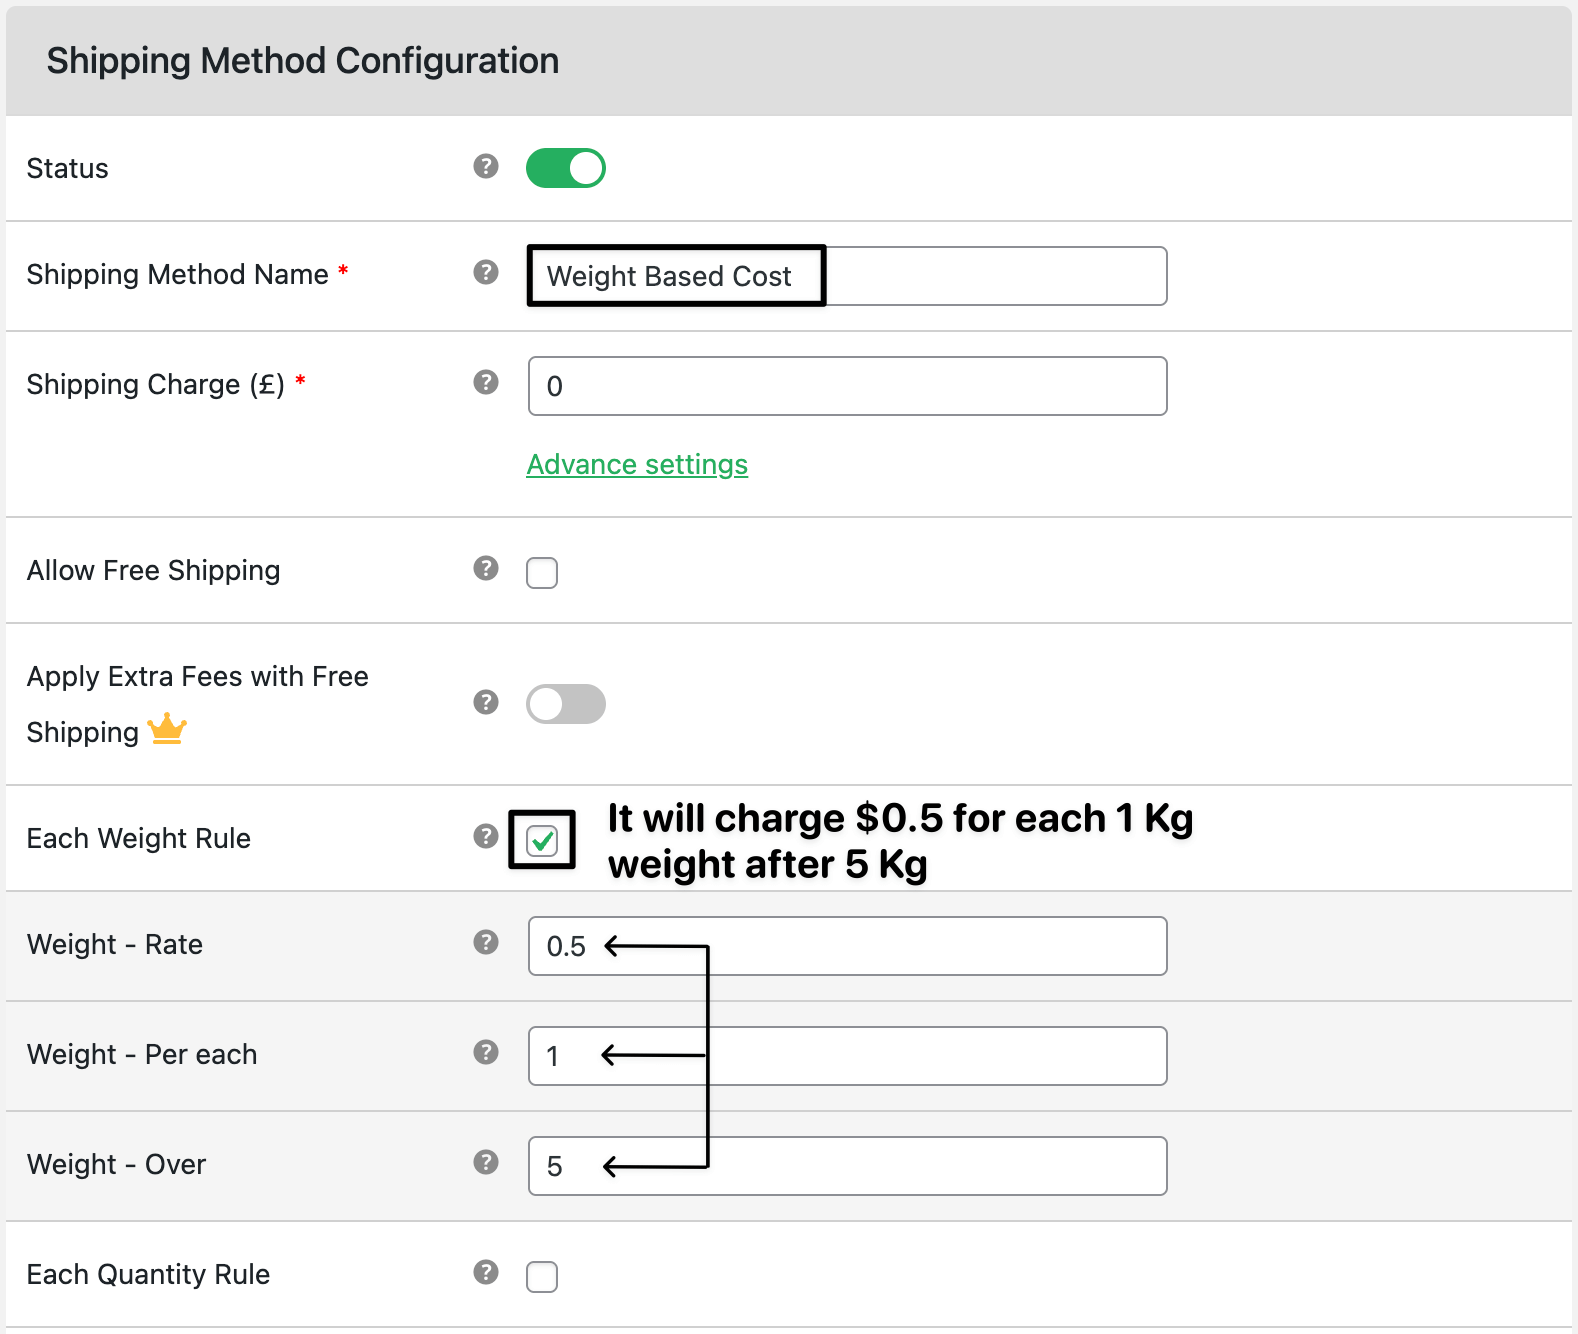The height and width of the screenshot is (1334, 1578).
Task: Click the Weight - Rate input field
Action: coord(847,946)
